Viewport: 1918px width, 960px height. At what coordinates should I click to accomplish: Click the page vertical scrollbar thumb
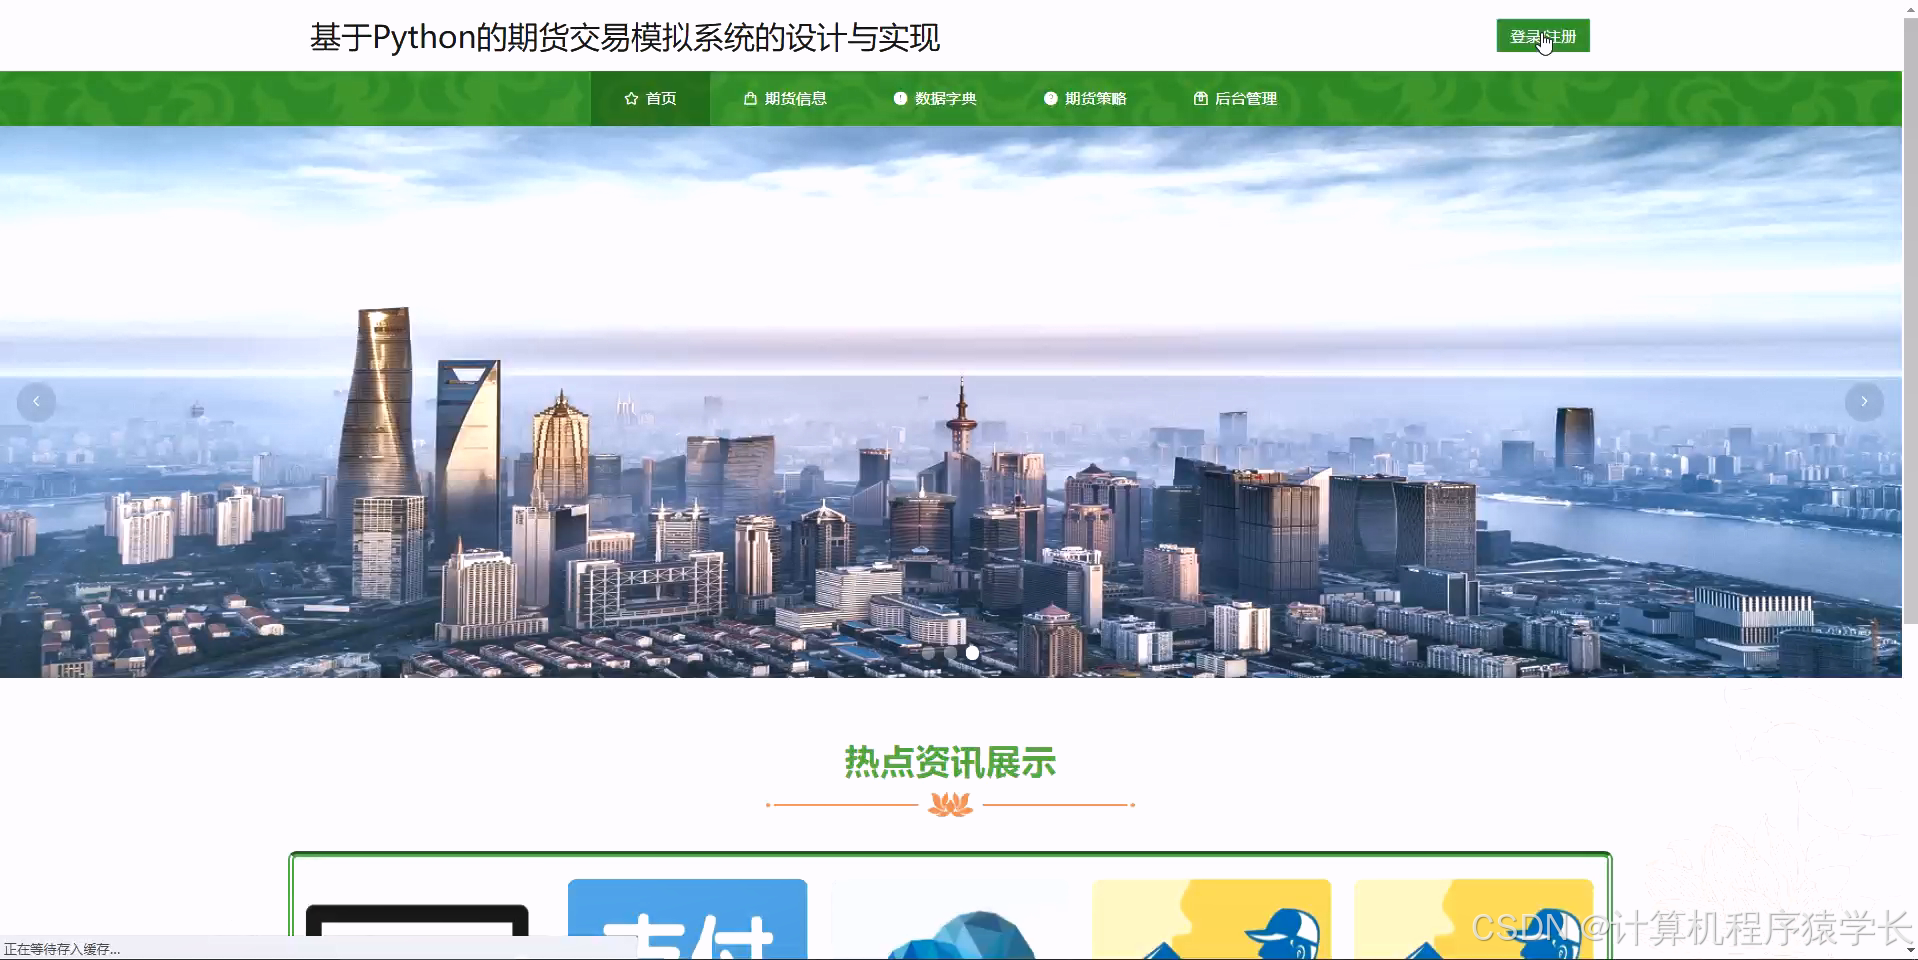click(x=1910, y=320)
